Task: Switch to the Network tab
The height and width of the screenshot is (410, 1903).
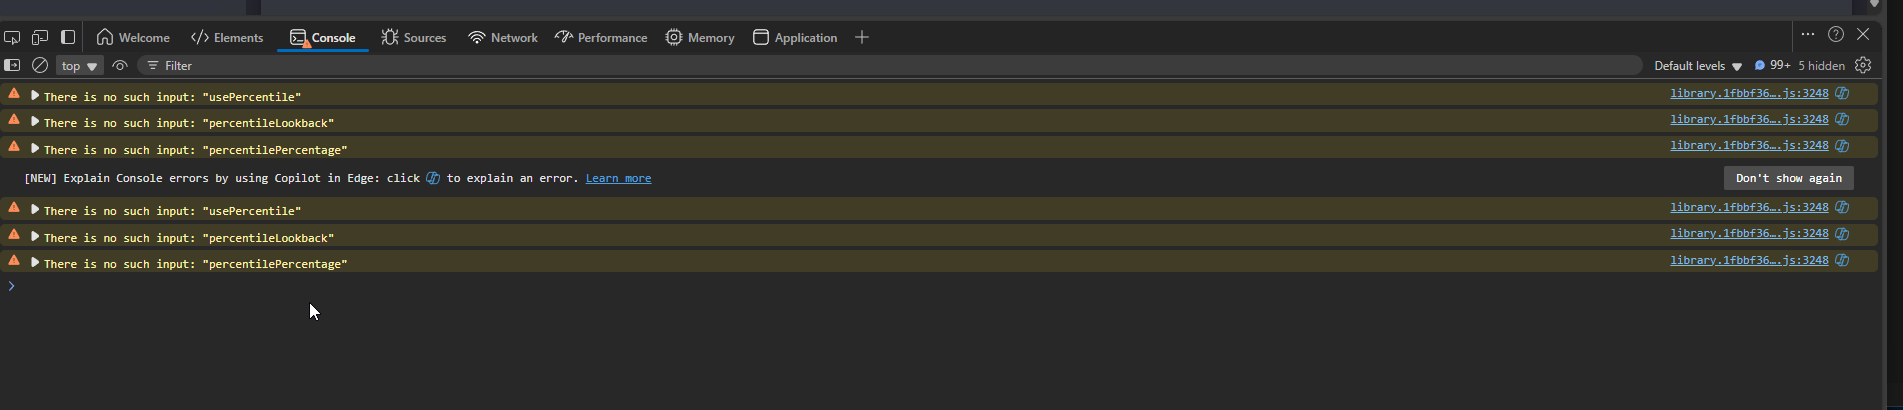Action: 503,37
